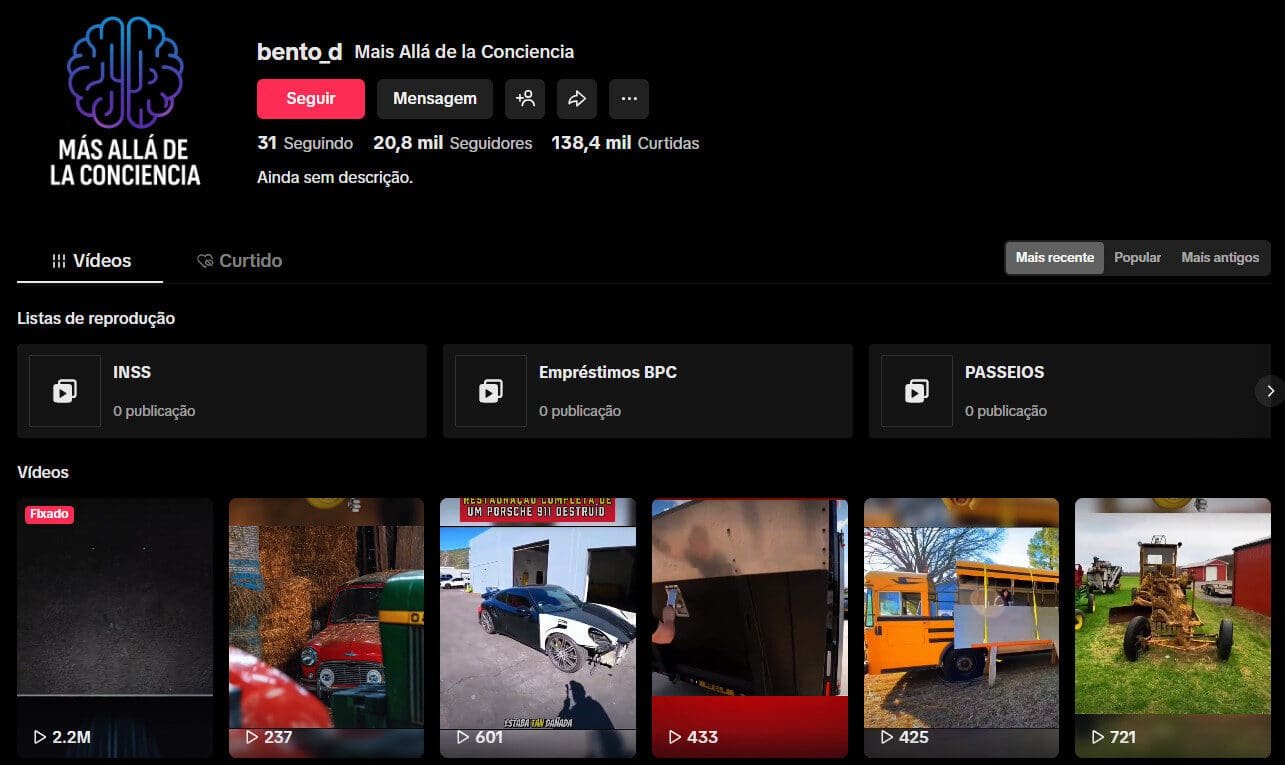The image size is (1285, 765).
Task: Click the playlist icon on Empréstimos BPC card
Action: point(490,391)
